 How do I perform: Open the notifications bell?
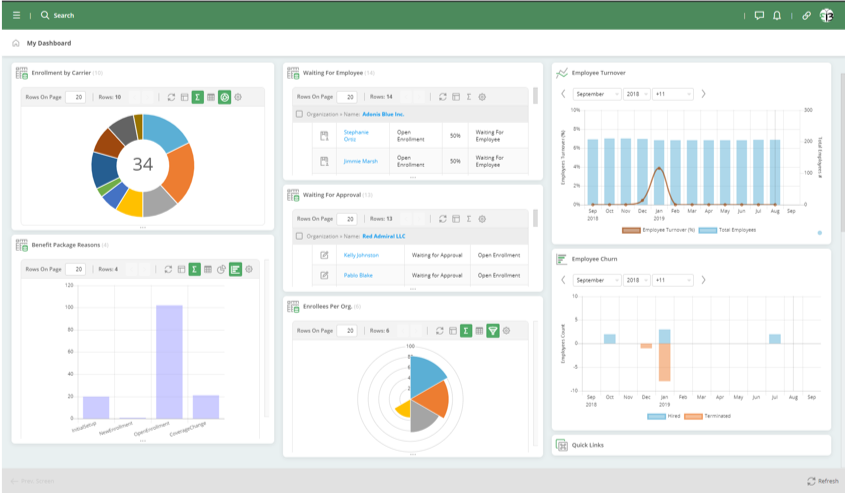[777, 16]
